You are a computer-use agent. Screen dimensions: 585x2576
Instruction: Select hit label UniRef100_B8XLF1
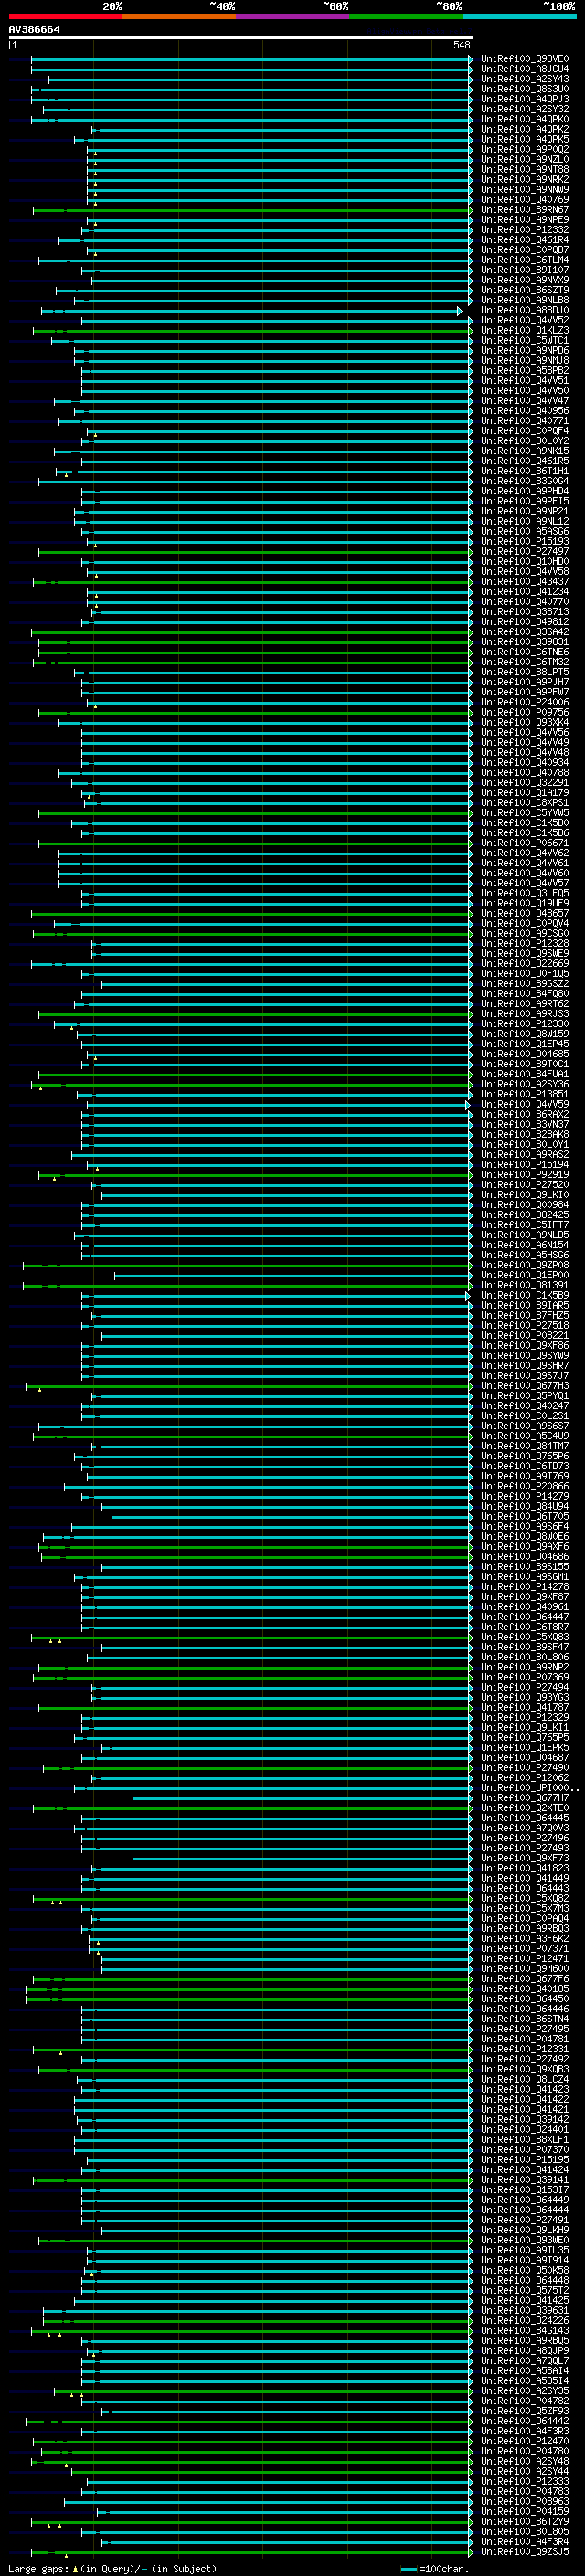tap(525, 2140)
